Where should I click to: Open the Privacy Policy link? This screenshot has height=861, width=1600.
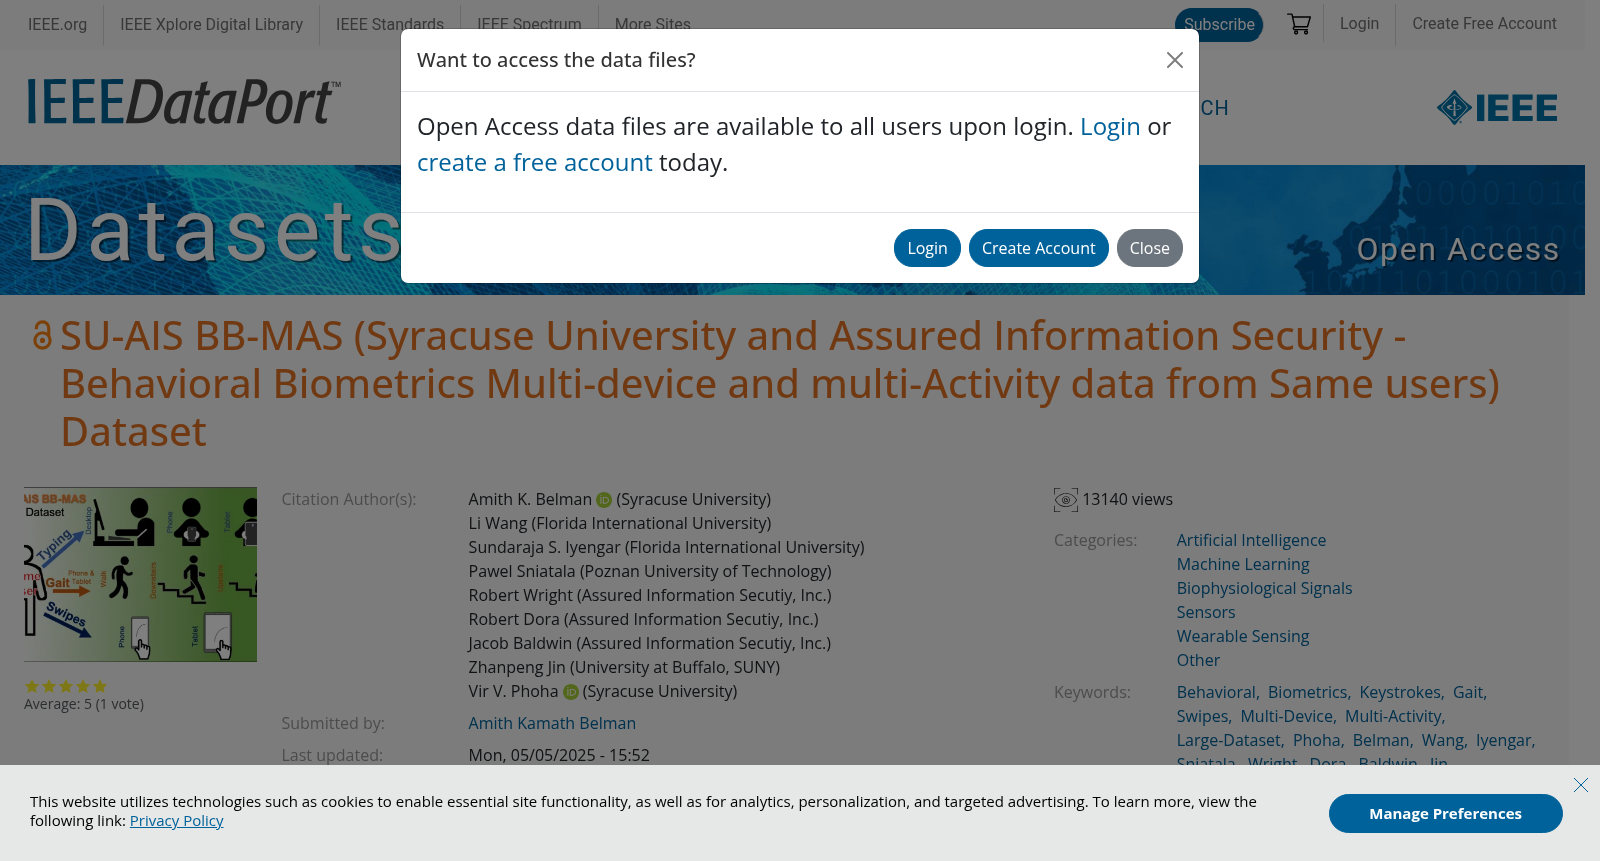(176, 821)
